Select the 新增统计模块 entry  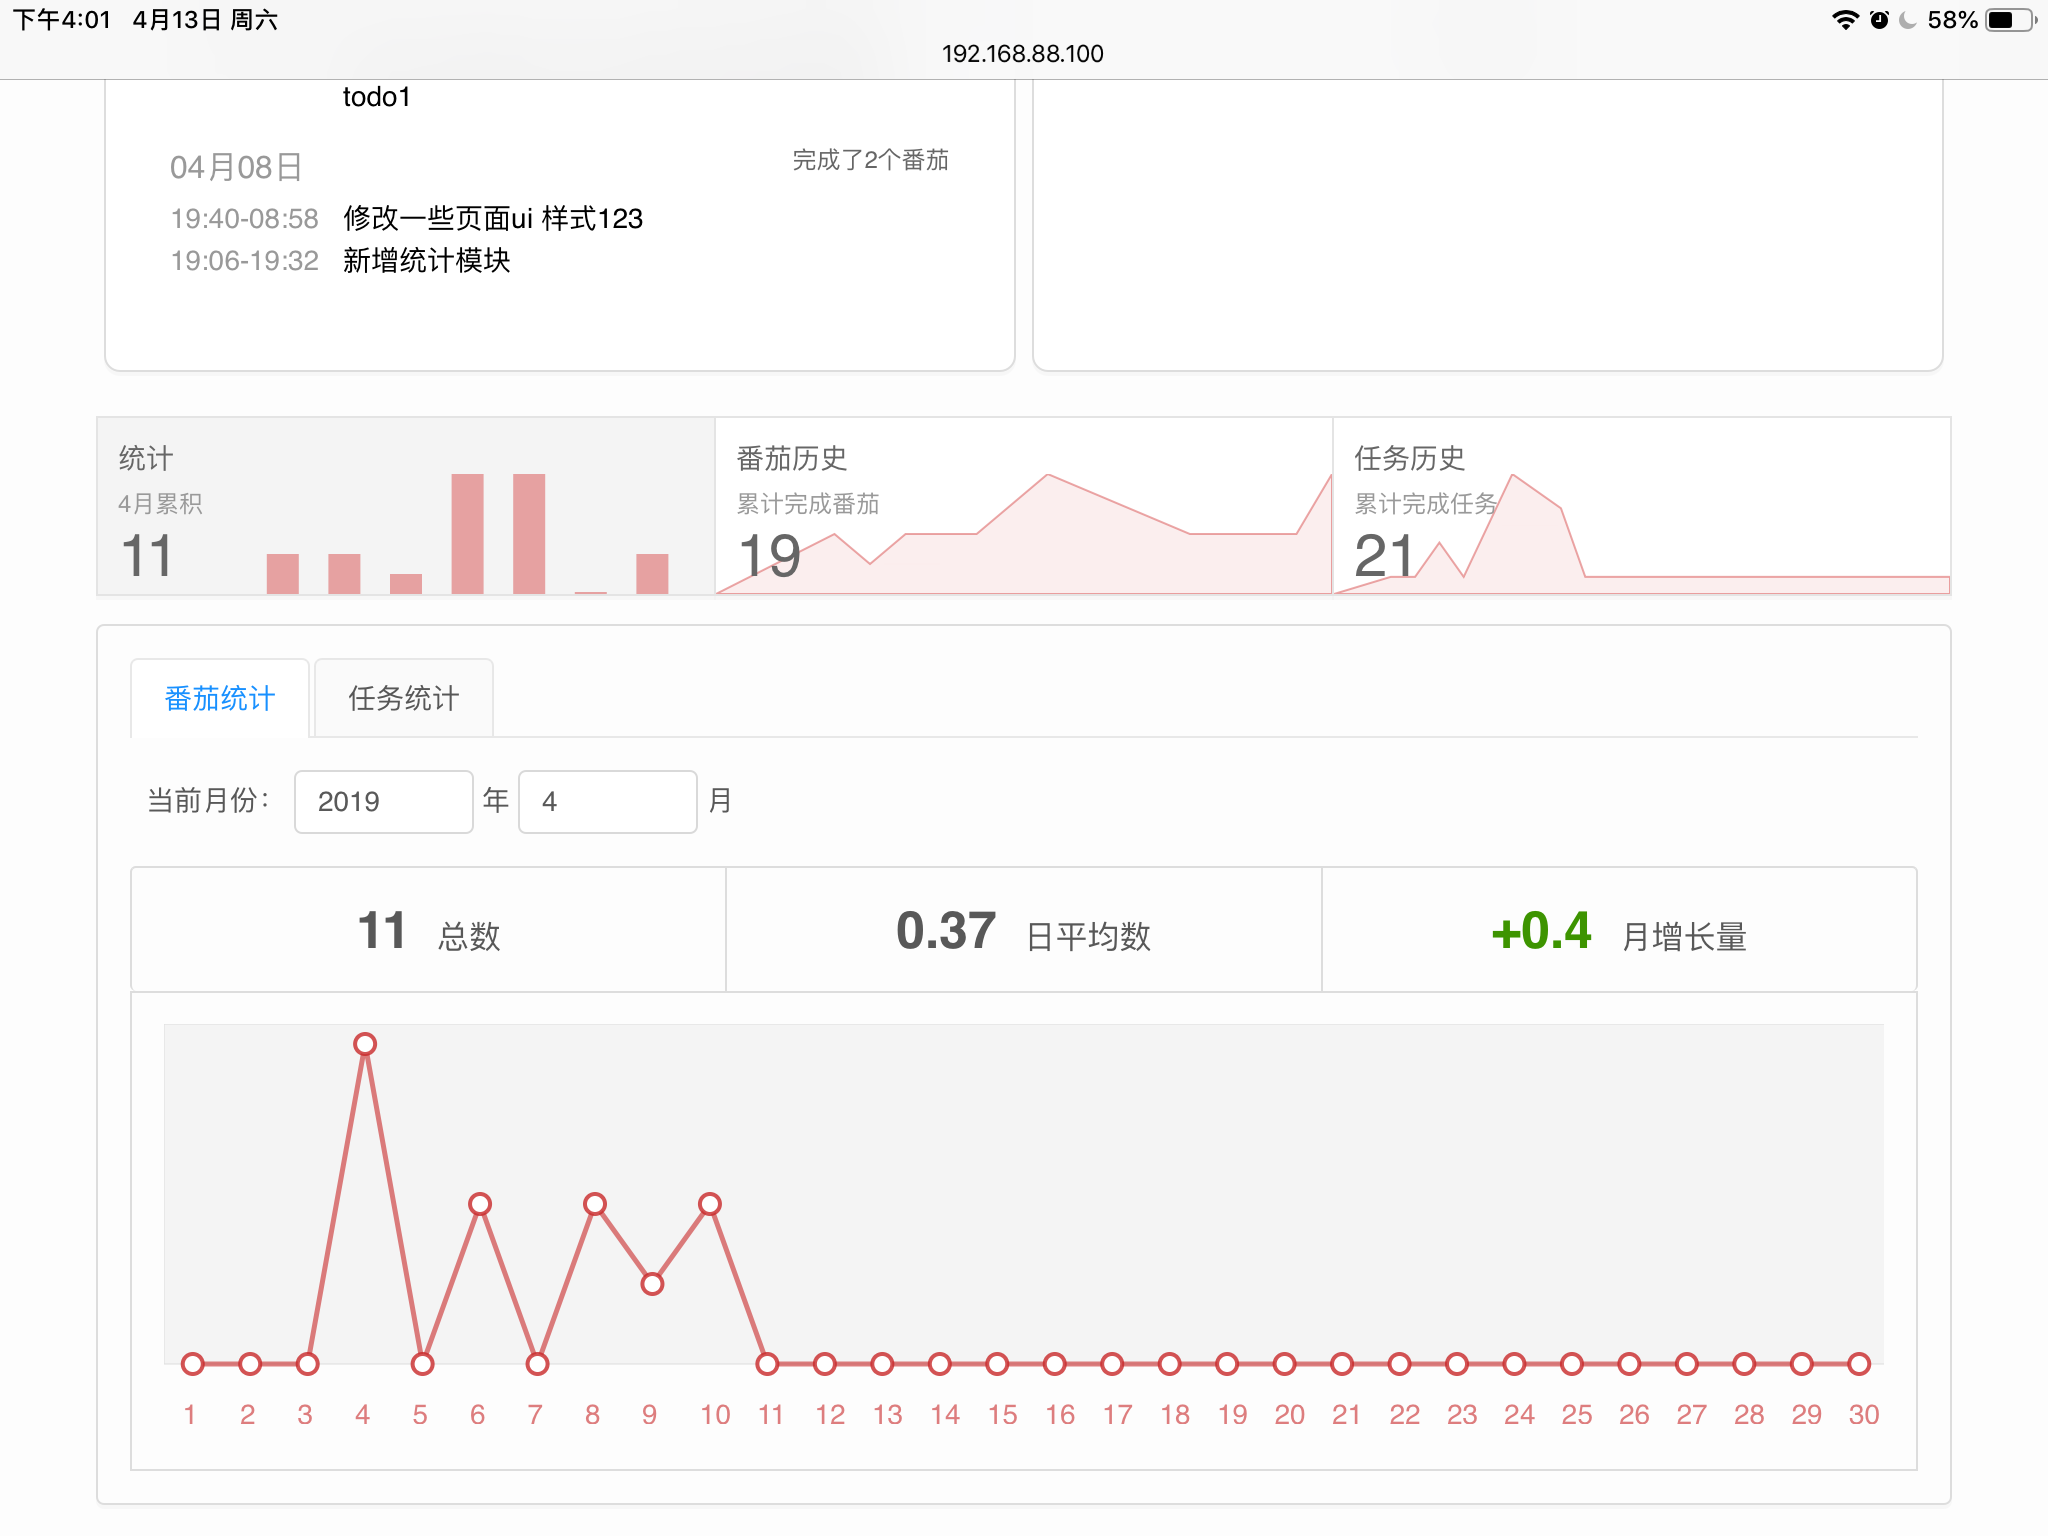coord(427,261)
